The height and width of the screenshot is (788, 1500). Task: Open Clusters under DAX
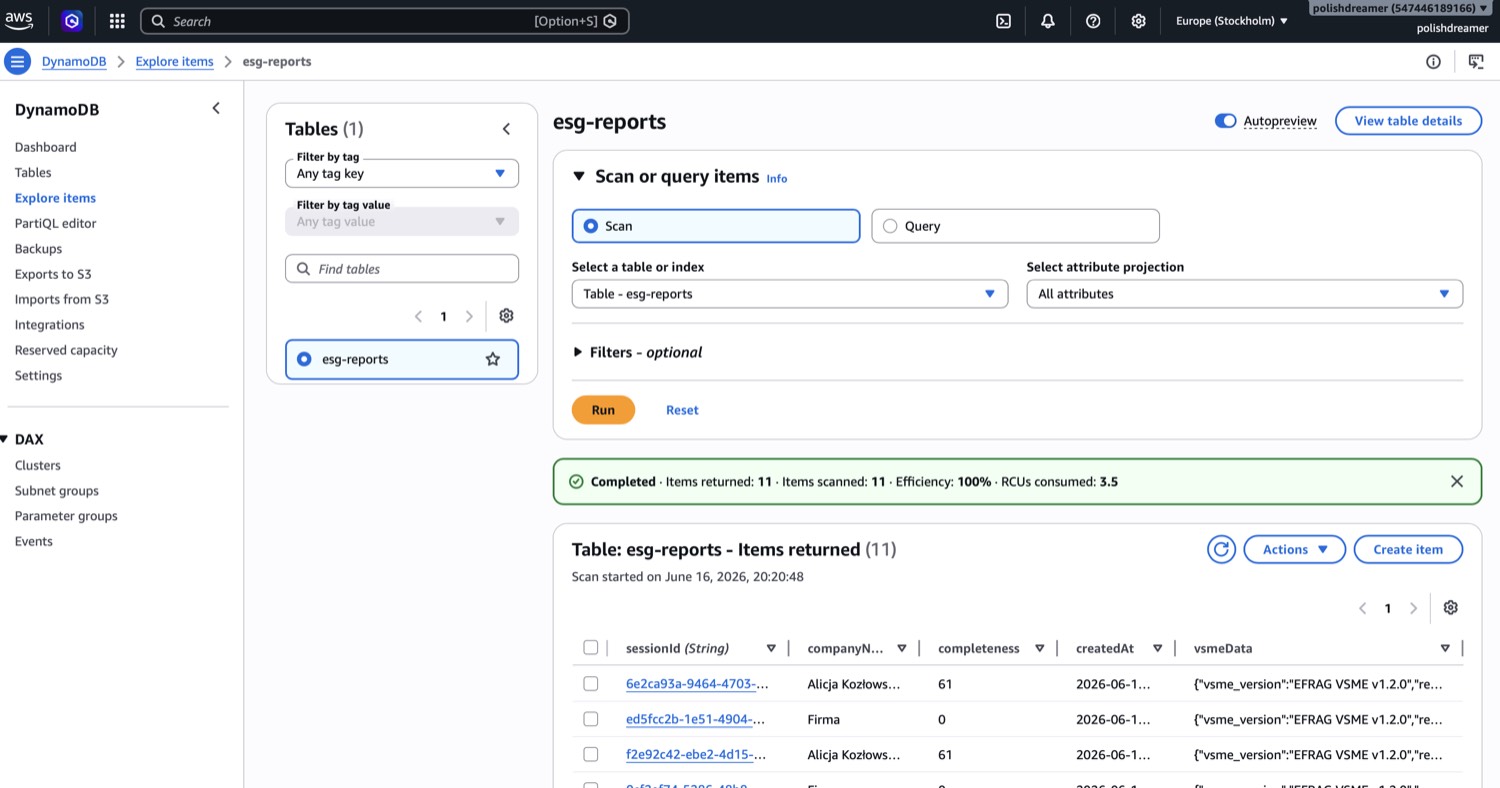click(37, 465)
